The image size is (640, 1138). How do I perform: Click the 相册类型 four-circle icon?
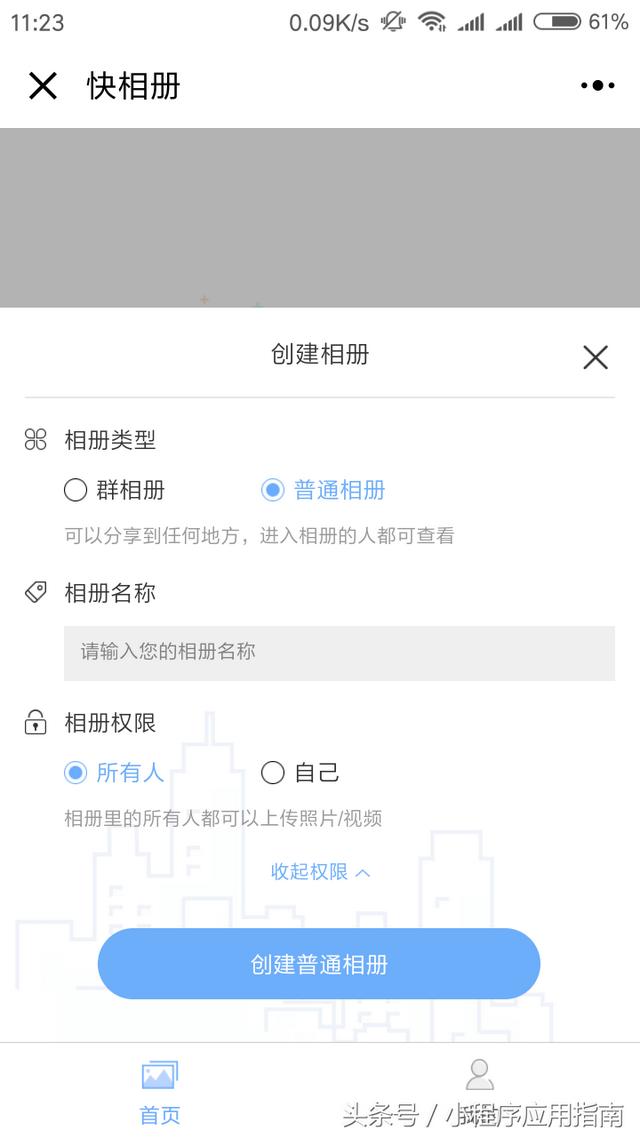(x=36, y=440)
